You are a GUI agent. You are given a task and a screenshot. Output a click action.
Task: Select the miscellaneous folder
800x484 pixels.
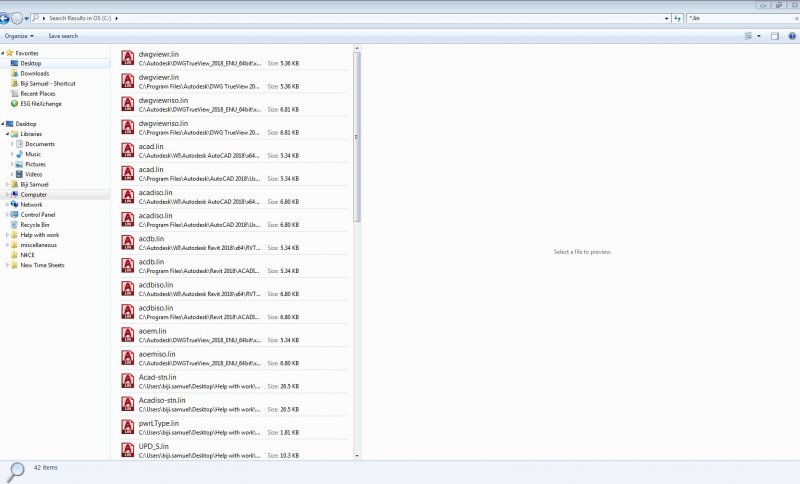point(38,245)
